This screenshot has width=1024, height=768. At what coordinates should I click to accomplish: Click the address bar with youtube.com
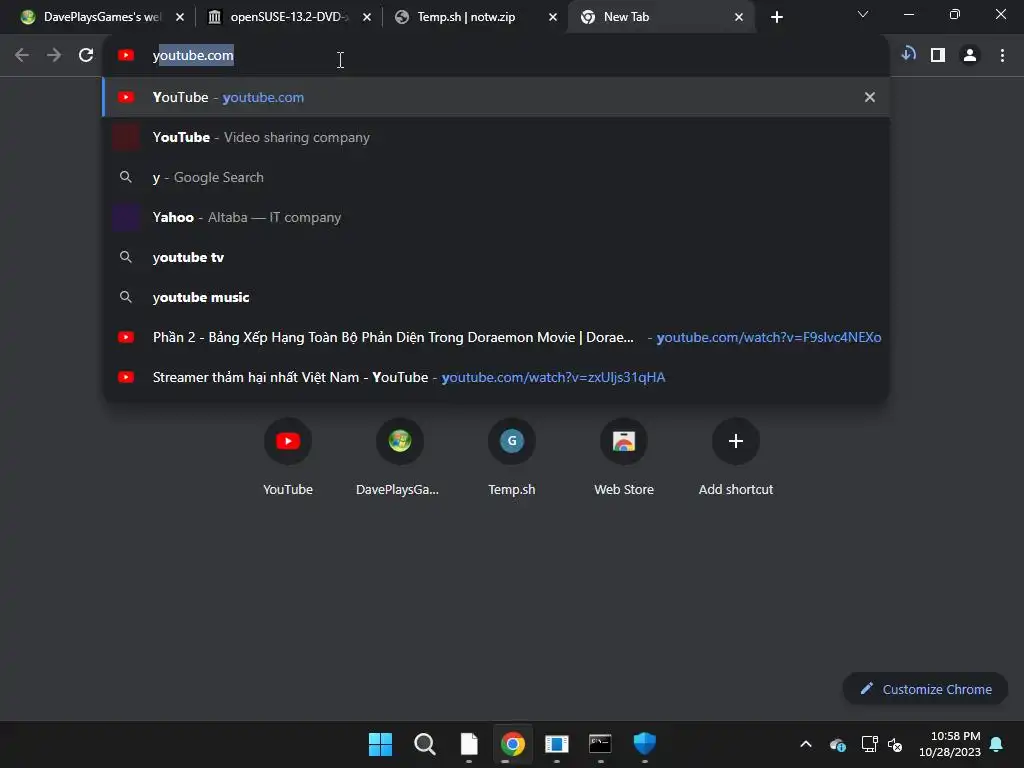[x=496, y=56]
